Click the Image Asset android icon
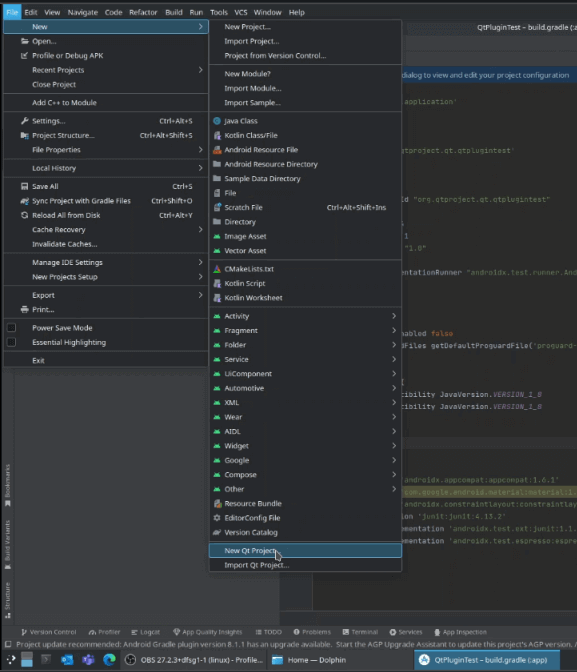This screenshot has width=577, height=672. [x=217, y=236]
